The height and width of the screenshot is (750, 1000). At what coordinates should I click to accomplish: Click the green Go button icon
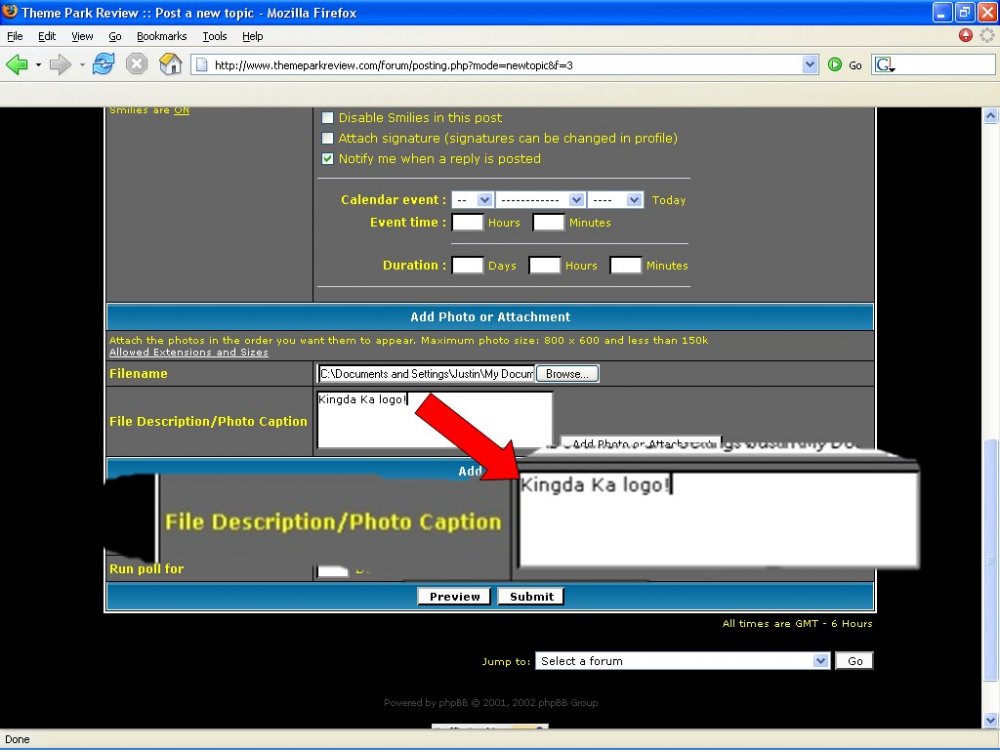[x=835, y=65]
